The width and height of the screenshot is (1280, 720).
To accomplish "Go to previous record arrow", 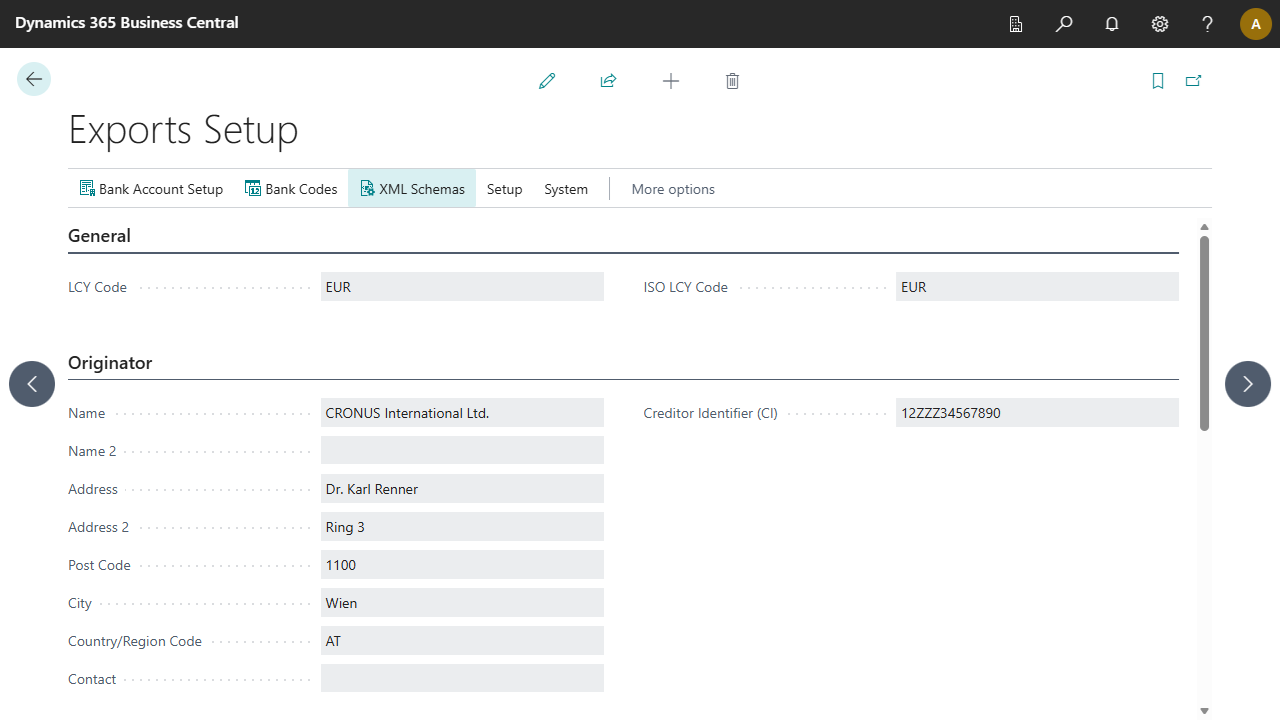I will point(32,384).
